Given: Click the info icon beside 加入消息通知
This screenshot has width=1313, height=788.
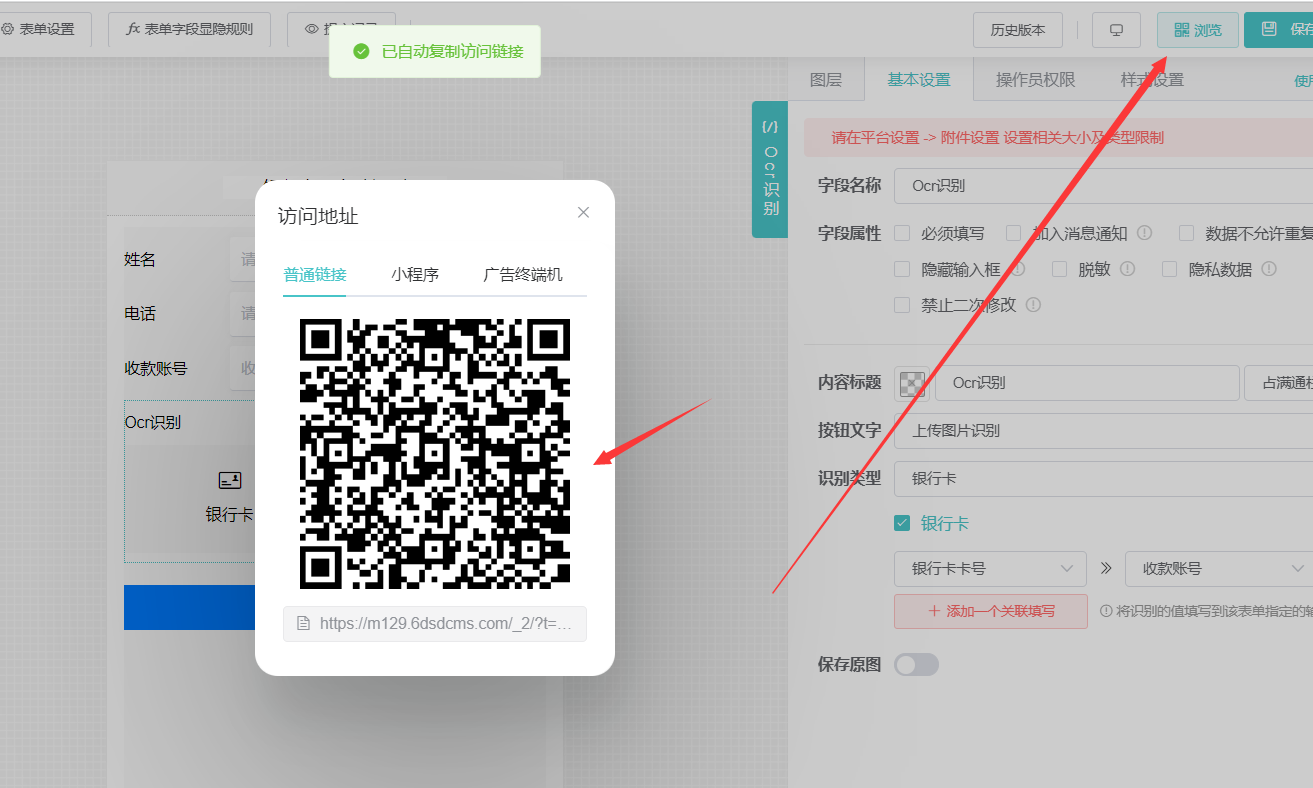Looking at the screenshot, I should coord(1144,233).
